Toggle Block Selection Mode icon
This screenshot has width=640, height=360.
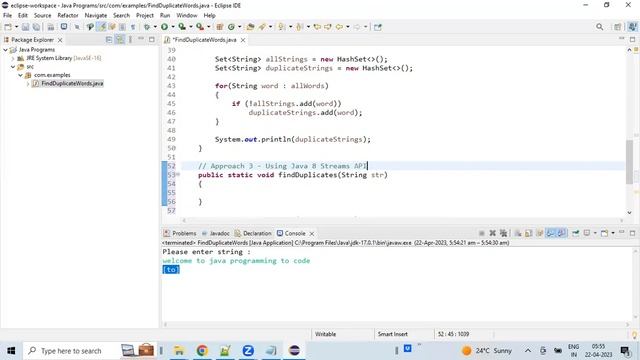[x=122, y=27]
